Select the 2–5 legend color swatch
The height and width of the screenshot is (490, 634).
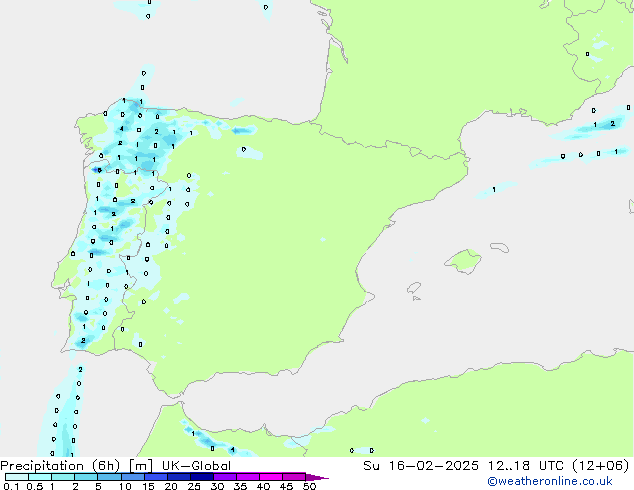coord(86,477)
